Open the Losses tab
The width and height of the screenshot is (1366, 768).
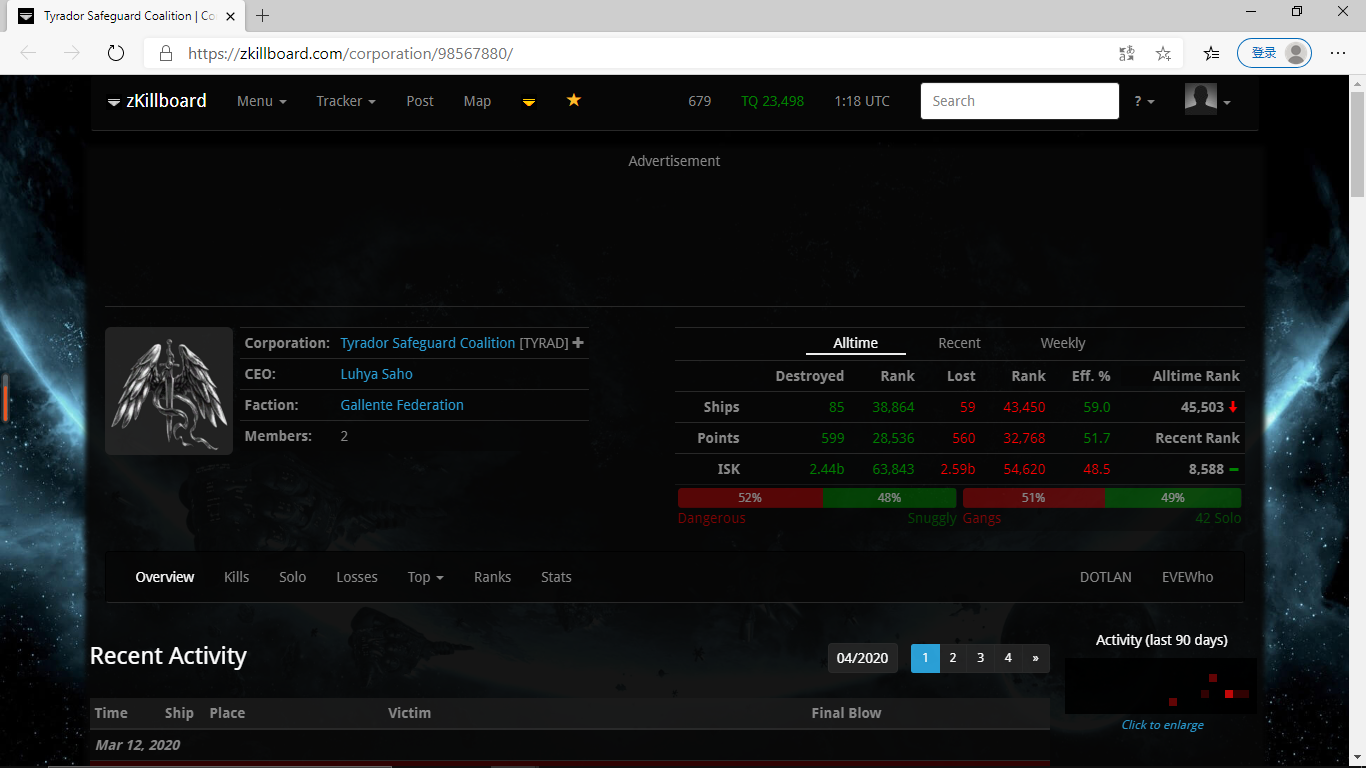(357, 577)
